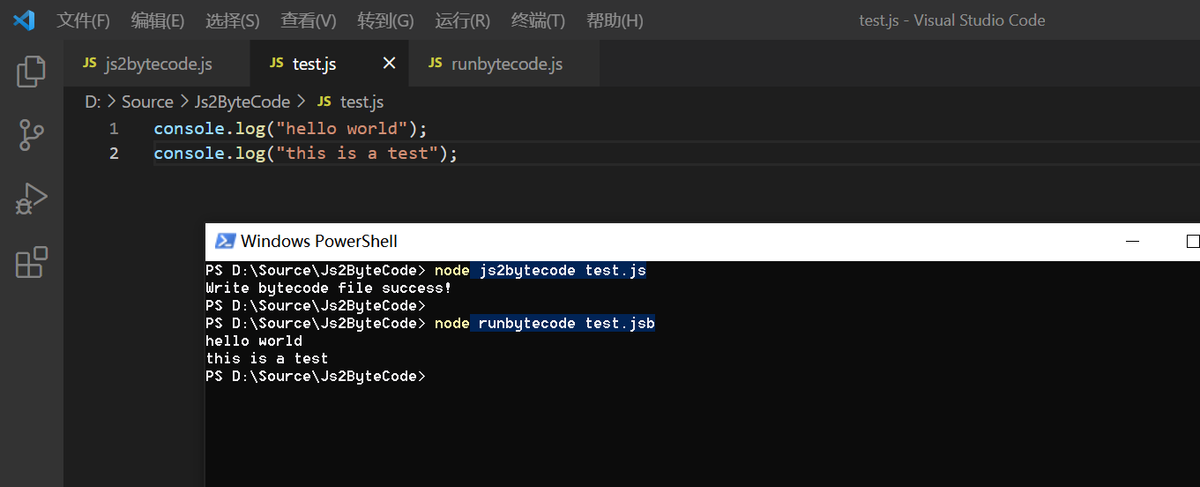The width and height of the screenshot is (1200, 487).
Task: Click the Js2ByteCode breadcrumb segment
Action: [x=242, y=102]
